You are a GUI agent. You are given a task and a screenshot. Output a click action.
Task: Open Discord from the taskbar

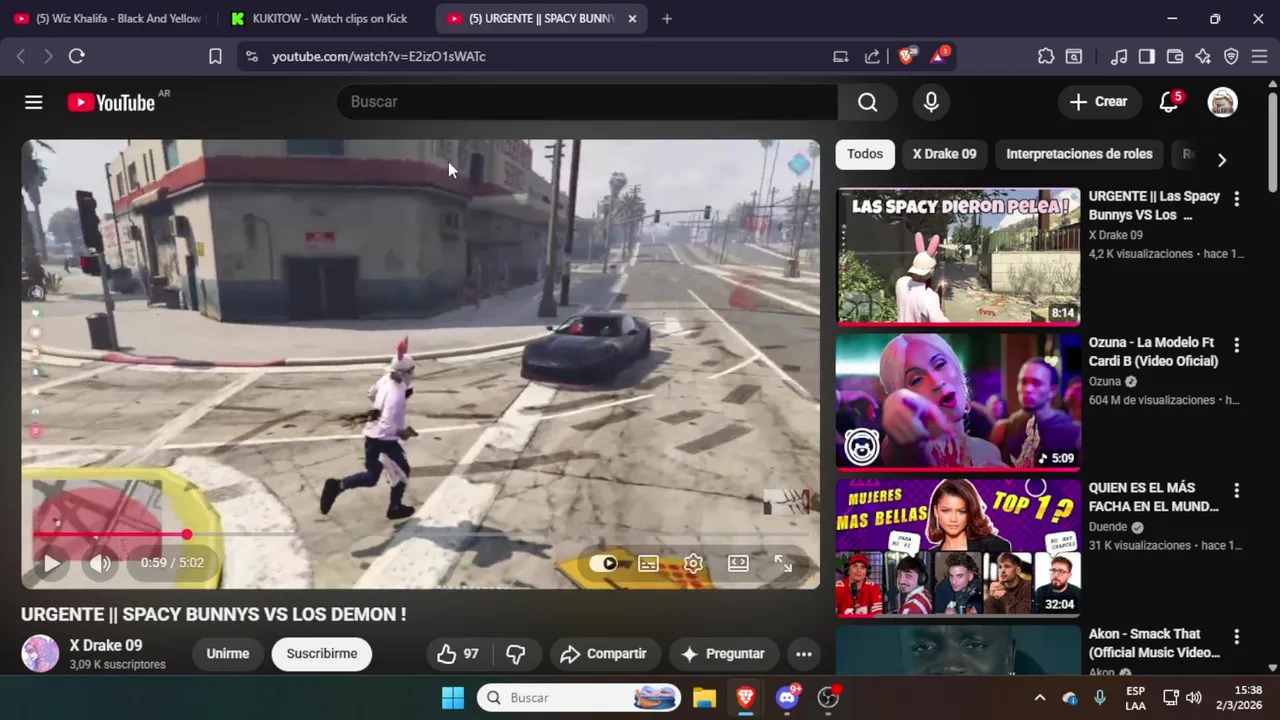787,698
